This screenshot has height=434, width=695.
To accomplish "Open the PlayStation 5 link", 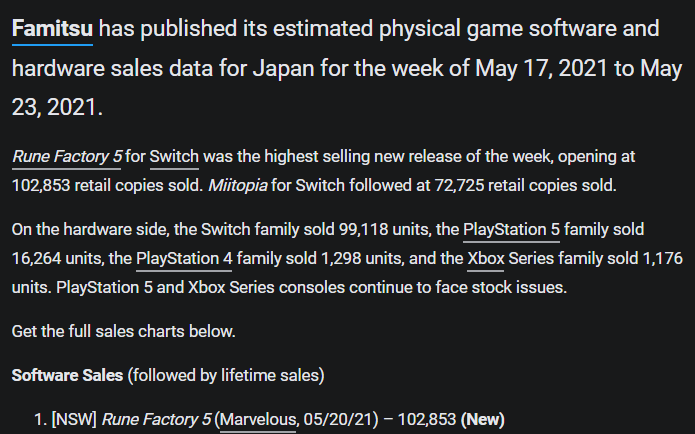I will point(511,230).
